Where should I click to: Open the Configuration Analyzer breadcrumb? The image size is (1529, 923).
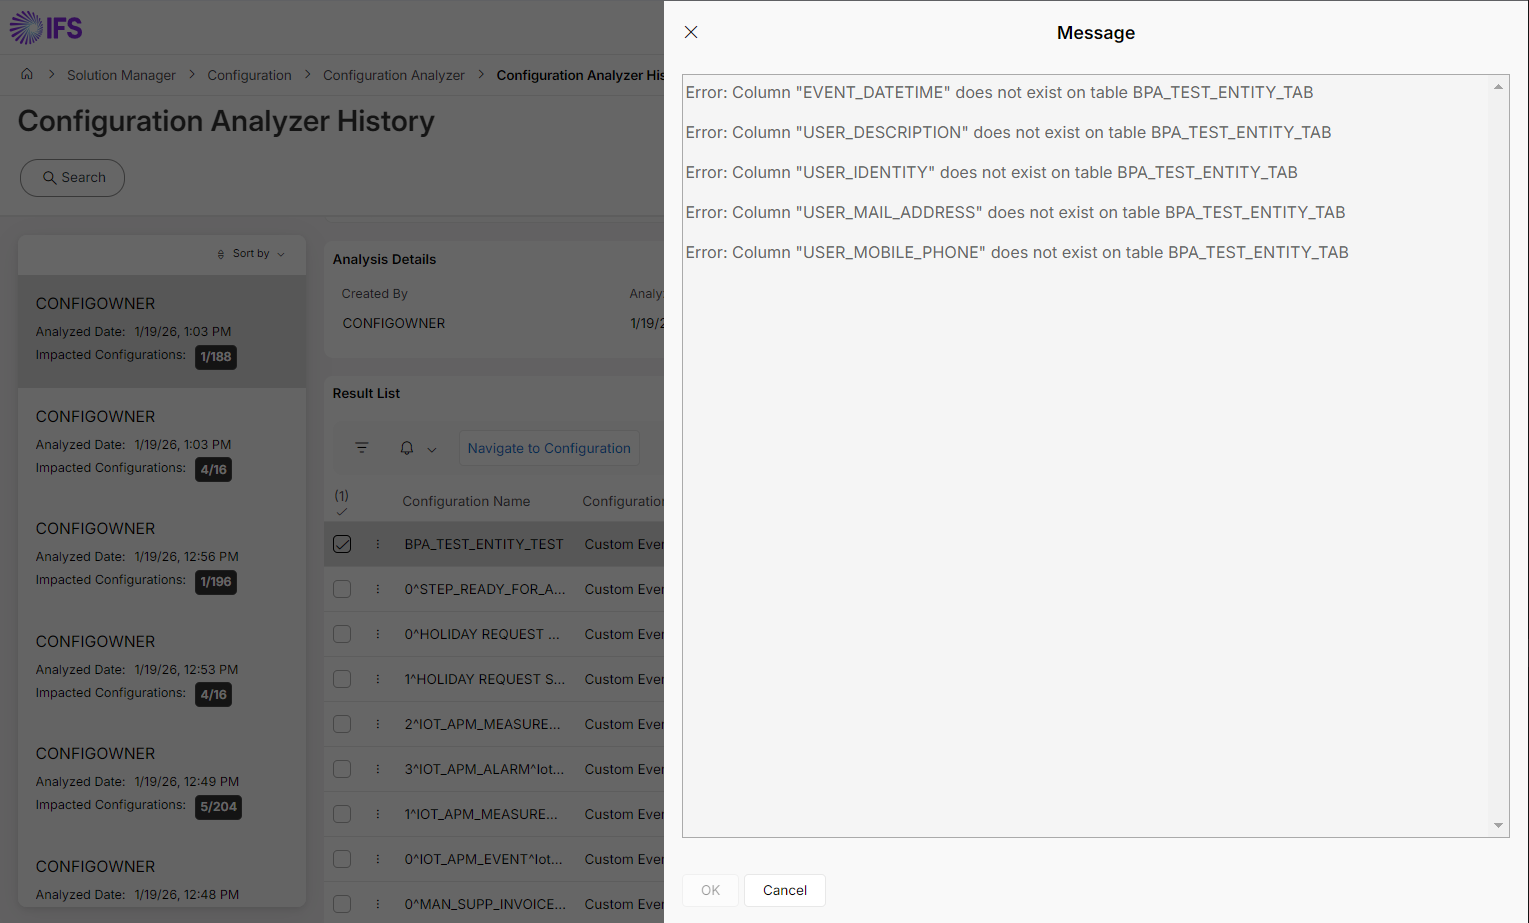(394, 75)
